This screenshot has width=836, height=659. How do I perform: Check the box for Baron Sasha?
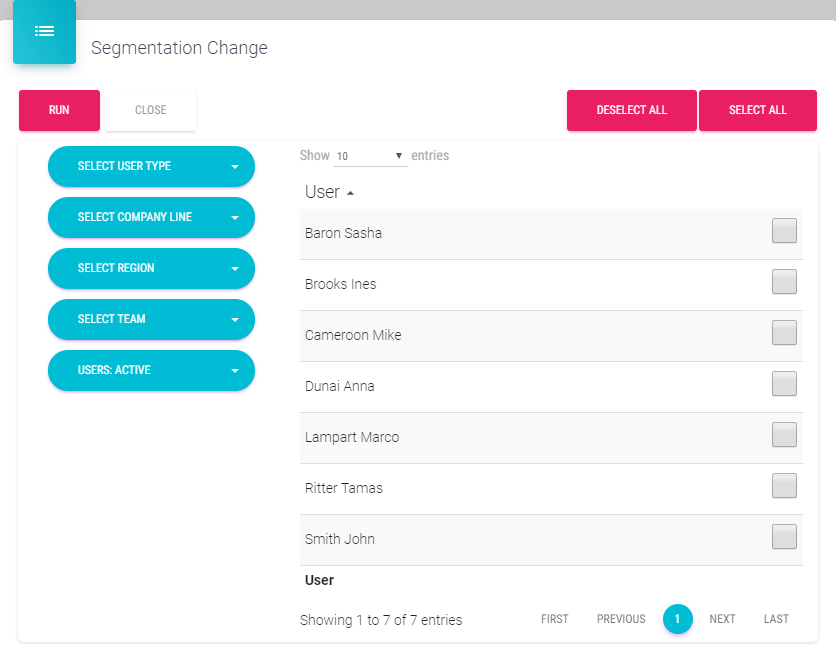click(x=784, y=231)
